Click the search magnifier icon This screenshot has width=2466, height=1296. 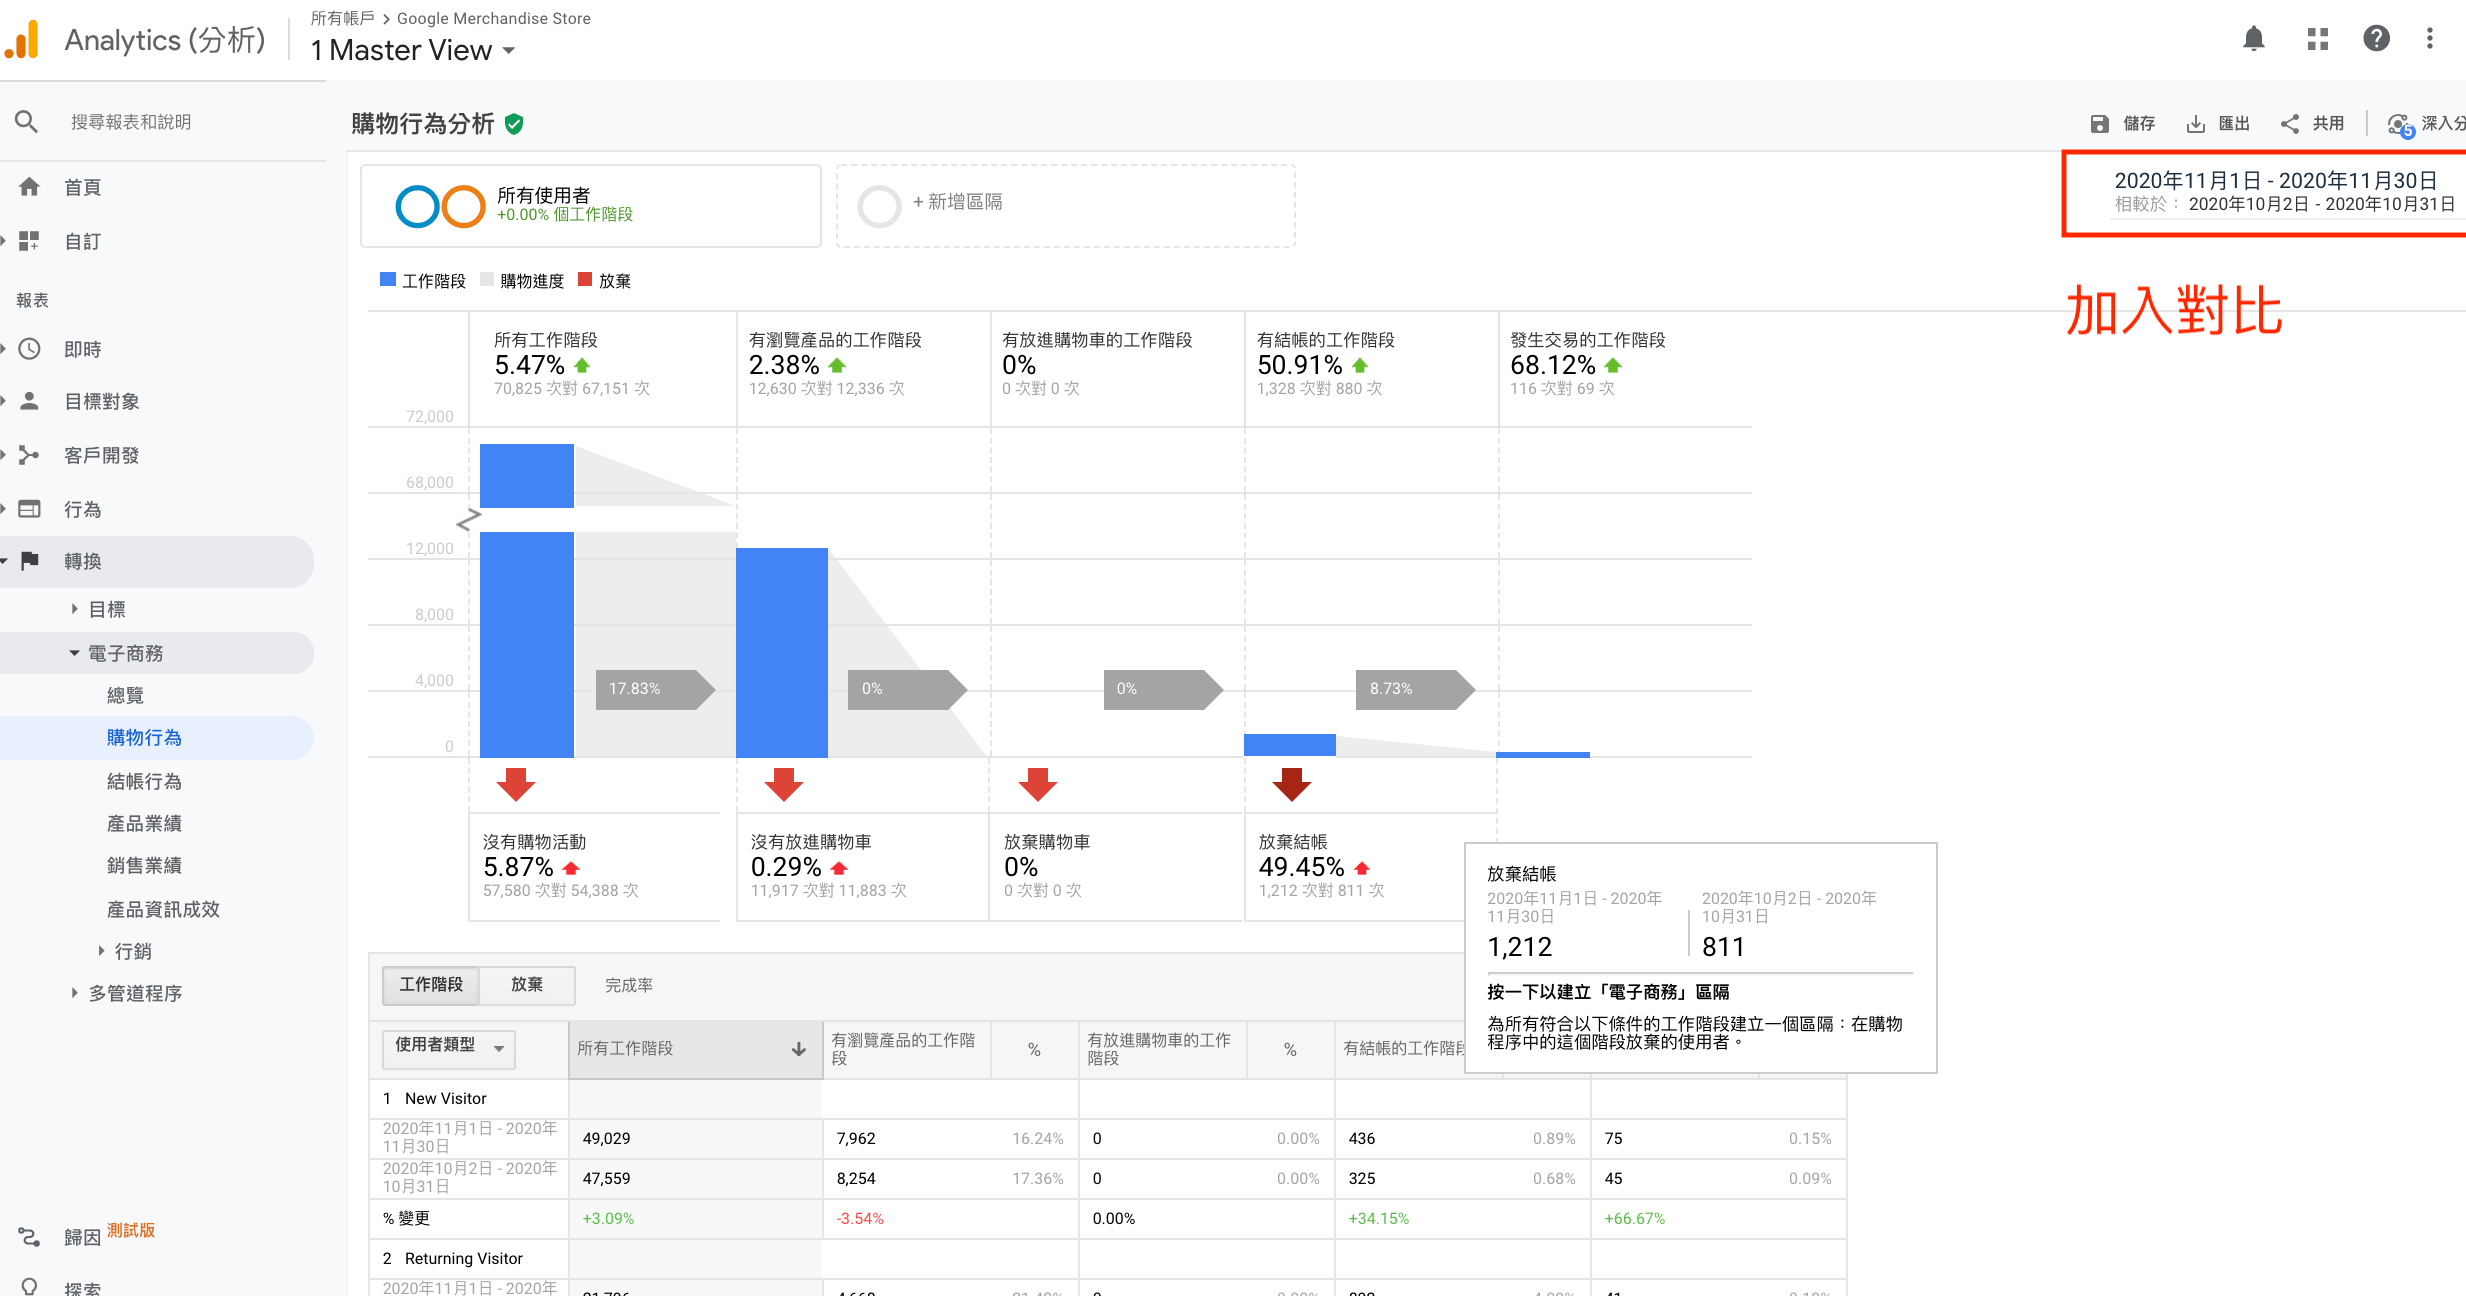[x=26, y=122]
